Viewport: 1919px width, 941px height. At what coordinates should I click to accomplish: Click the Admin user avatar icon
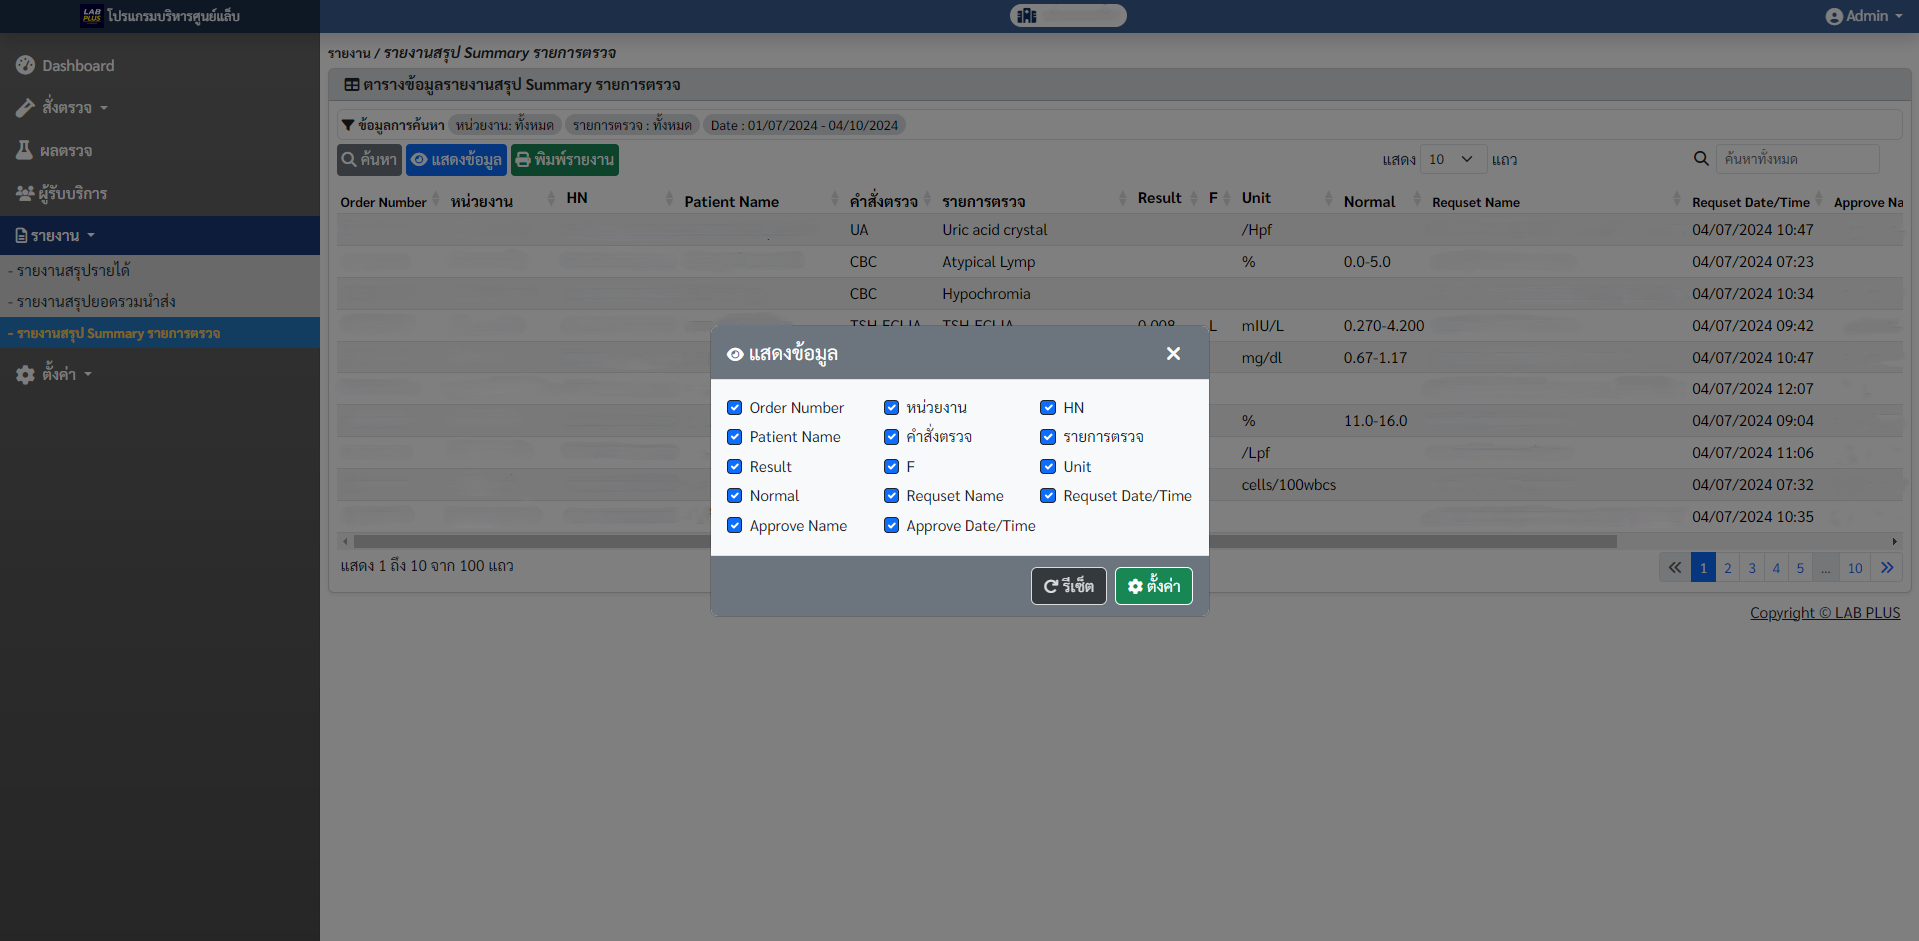1833,16
